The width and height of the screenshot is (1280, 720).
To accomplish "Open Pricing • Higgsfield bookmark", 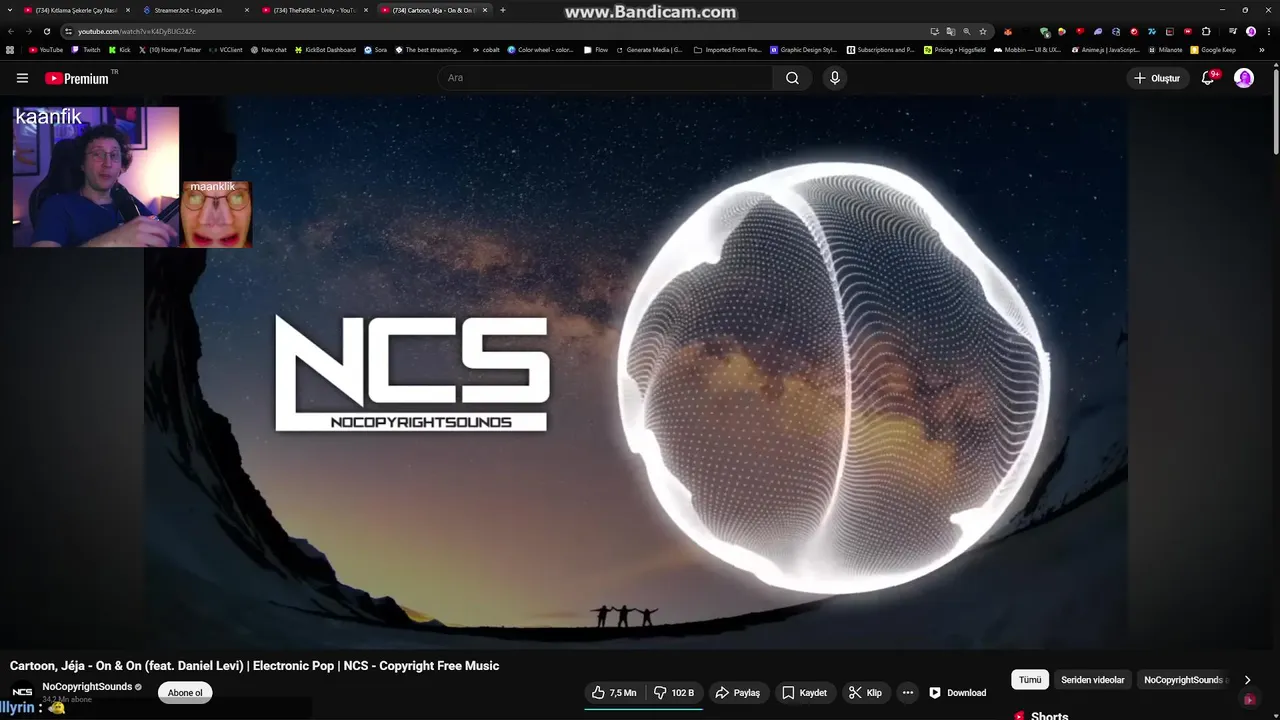I will [955, 50].
